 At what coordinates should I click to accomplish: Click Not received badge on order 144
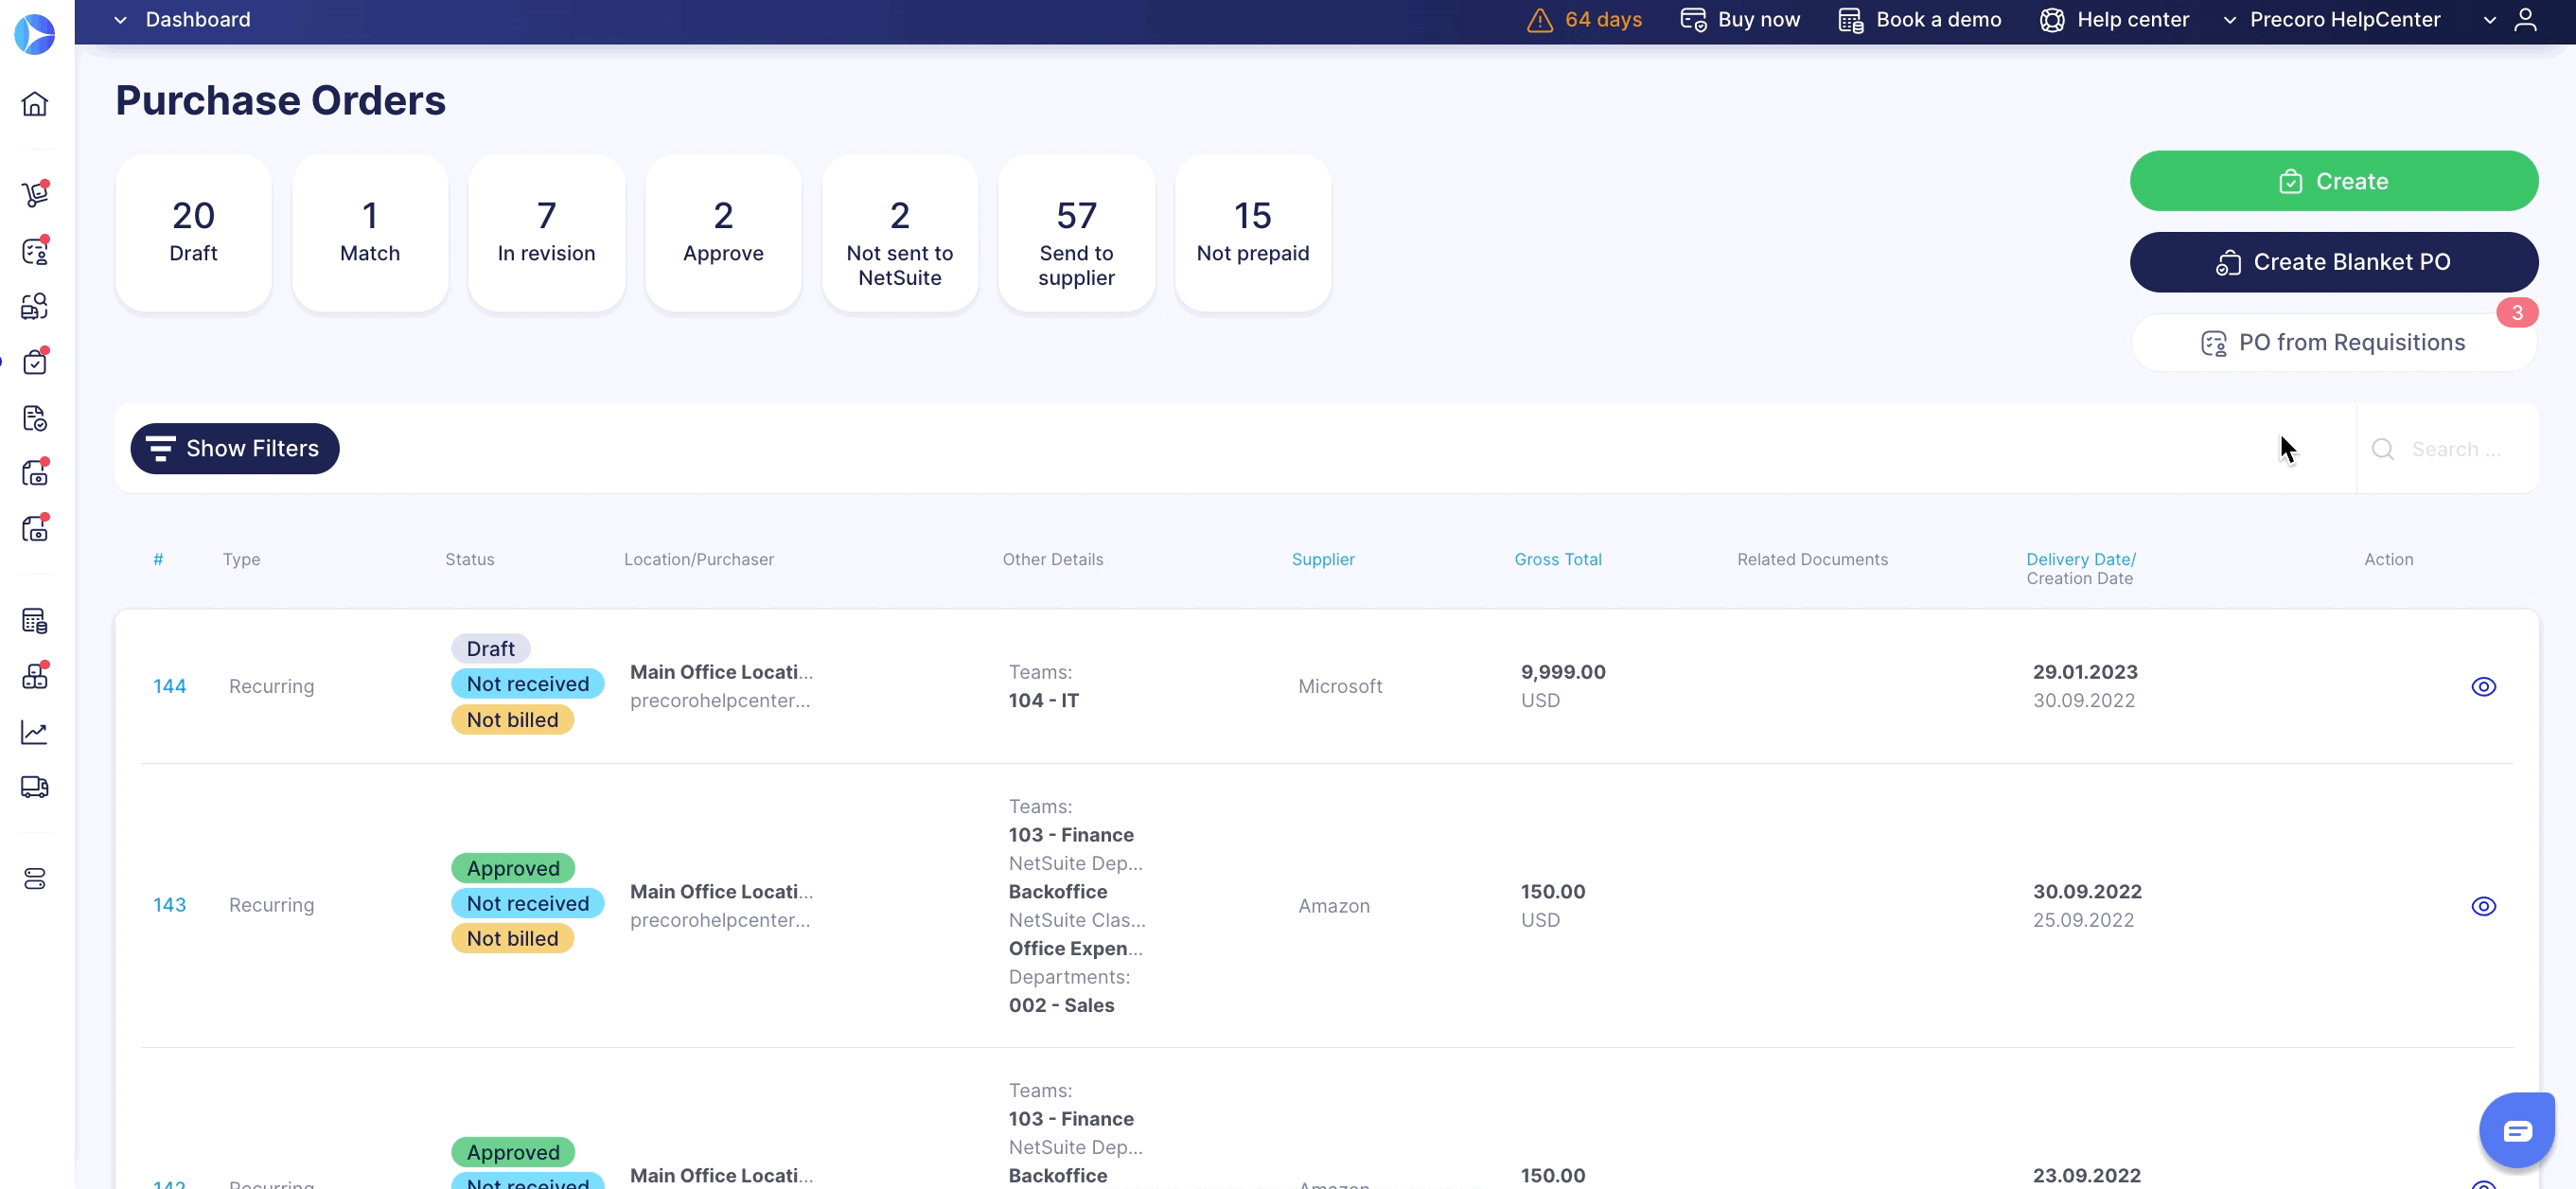click(x=528, y=684)
